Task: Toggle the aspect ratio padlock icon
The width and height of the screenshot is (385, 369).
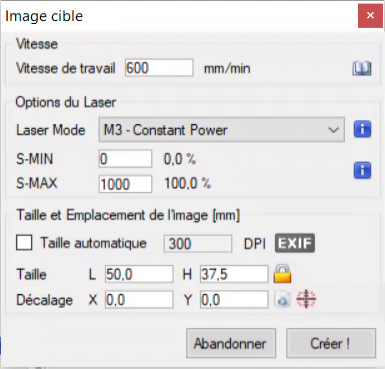Action: [x=282, y=274]
